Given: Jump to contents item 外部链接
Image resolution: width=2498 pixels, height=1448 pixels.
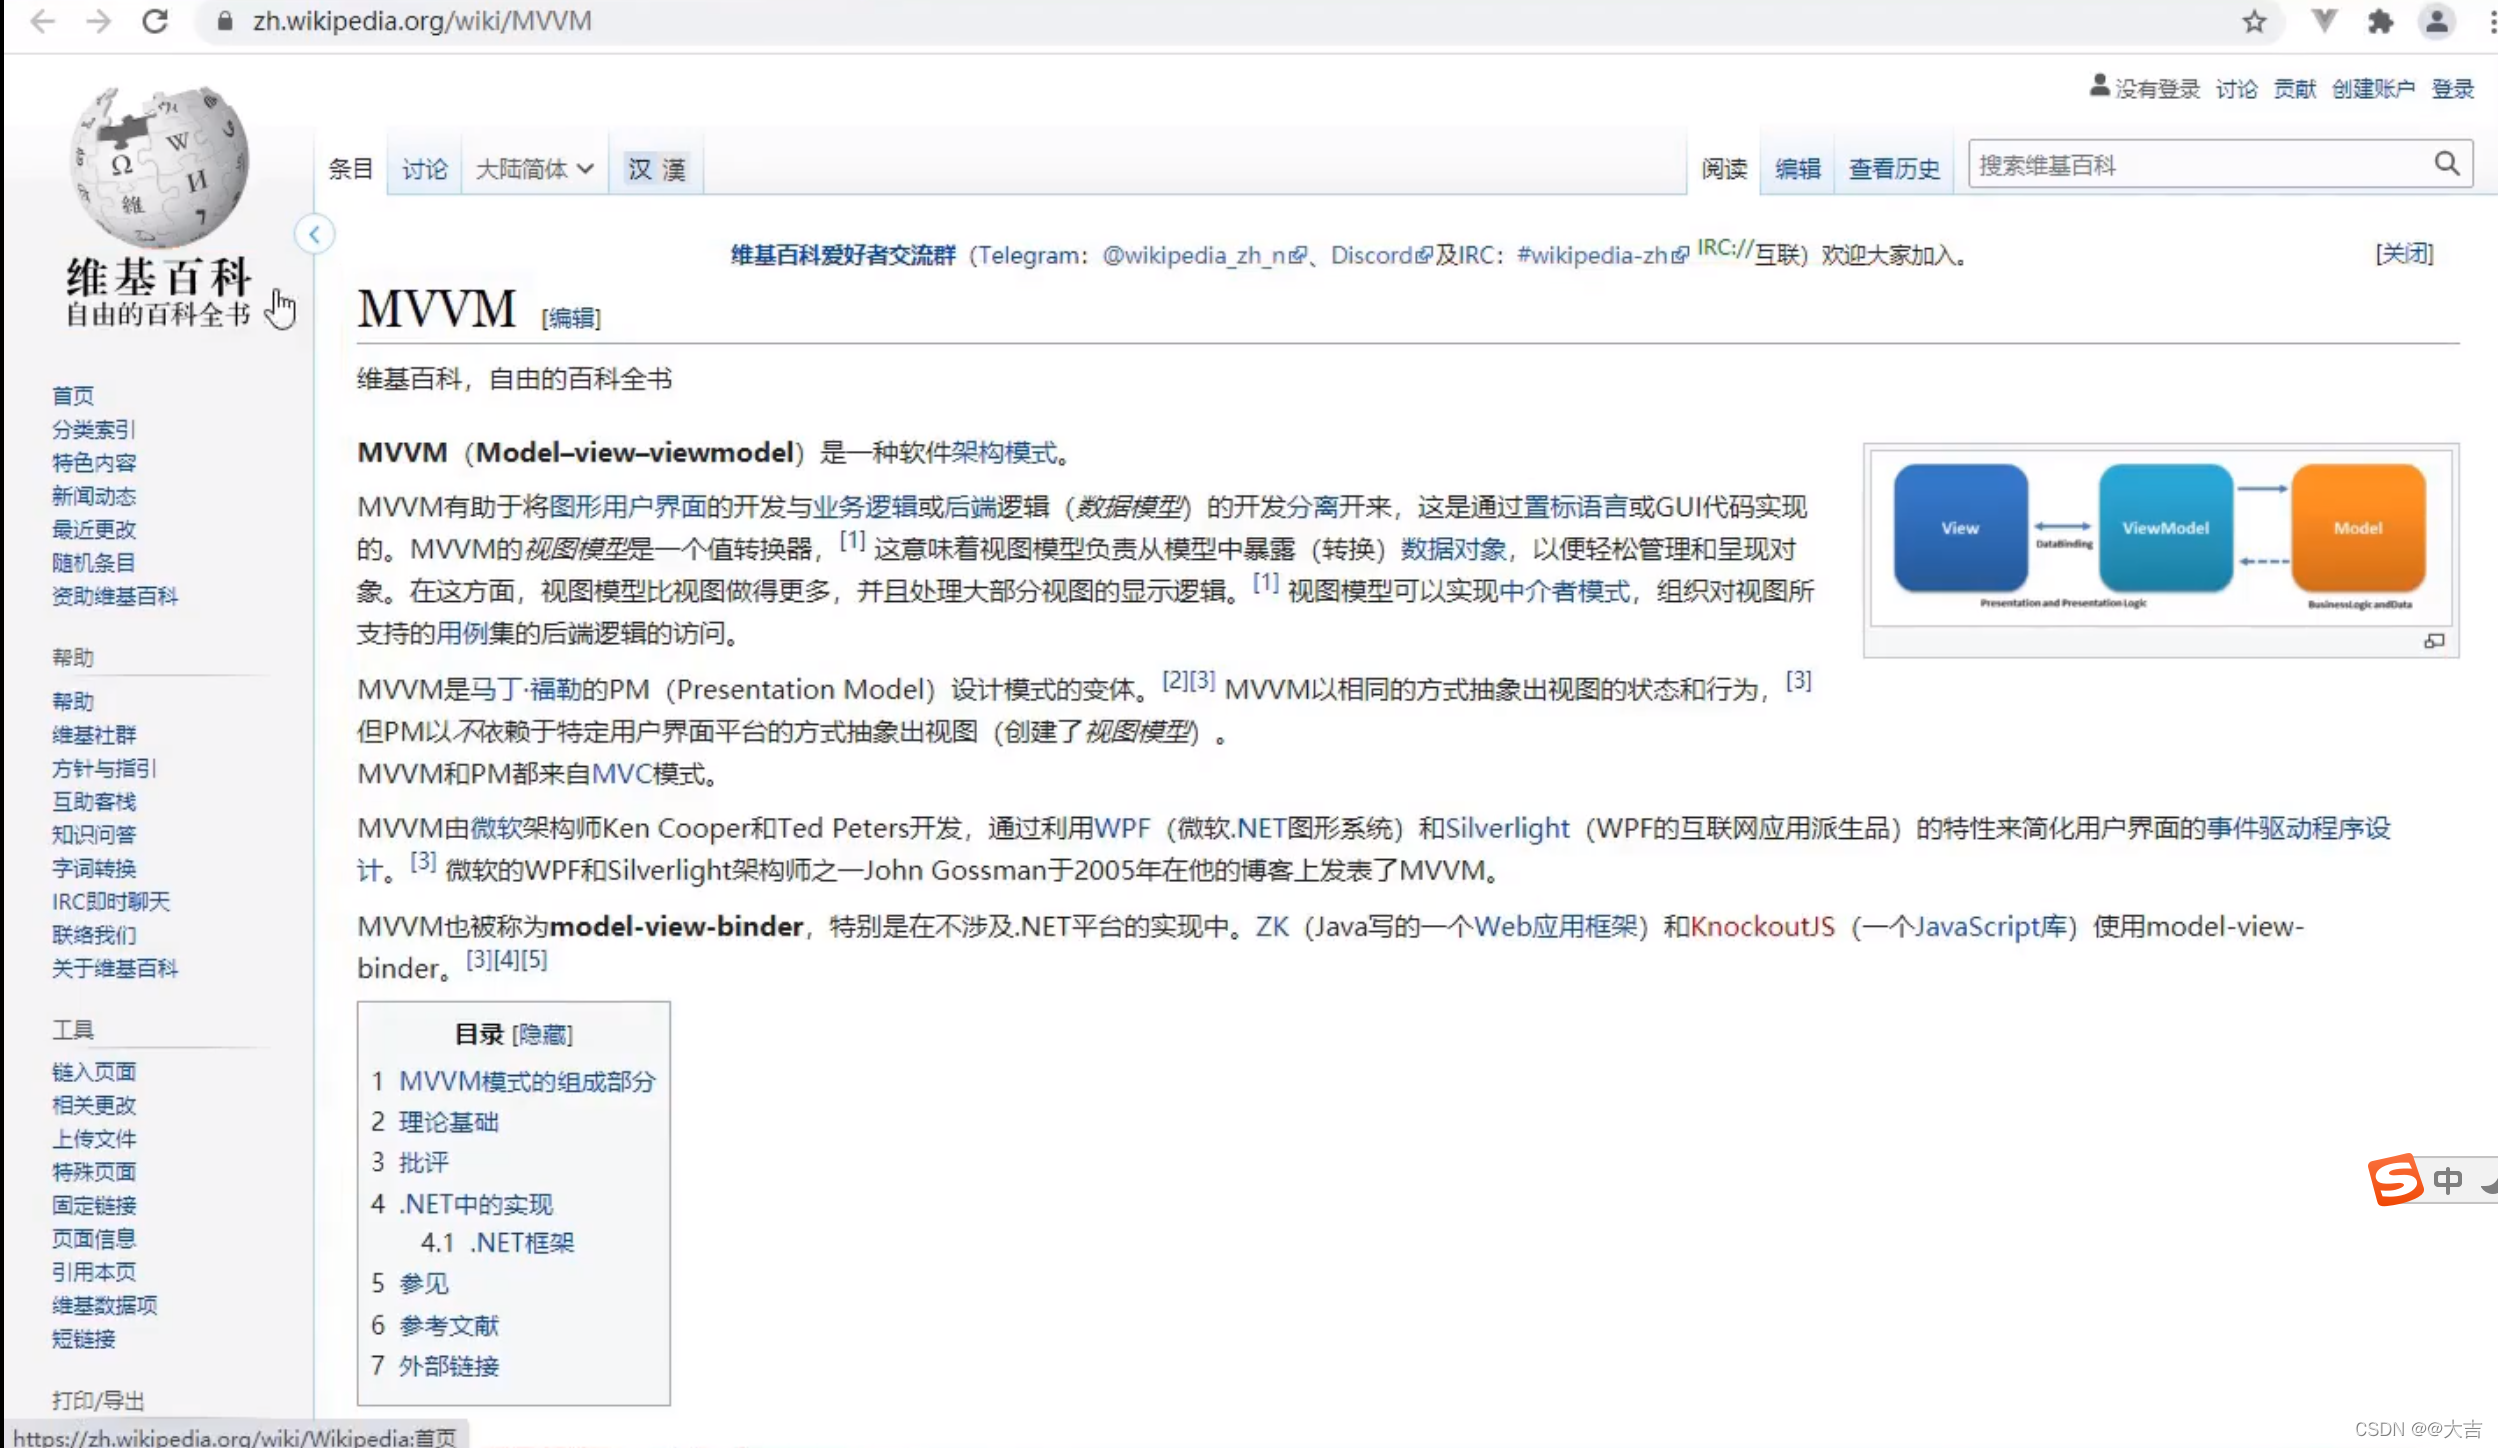Looking at the screenshot, I should pos(448,1365).
